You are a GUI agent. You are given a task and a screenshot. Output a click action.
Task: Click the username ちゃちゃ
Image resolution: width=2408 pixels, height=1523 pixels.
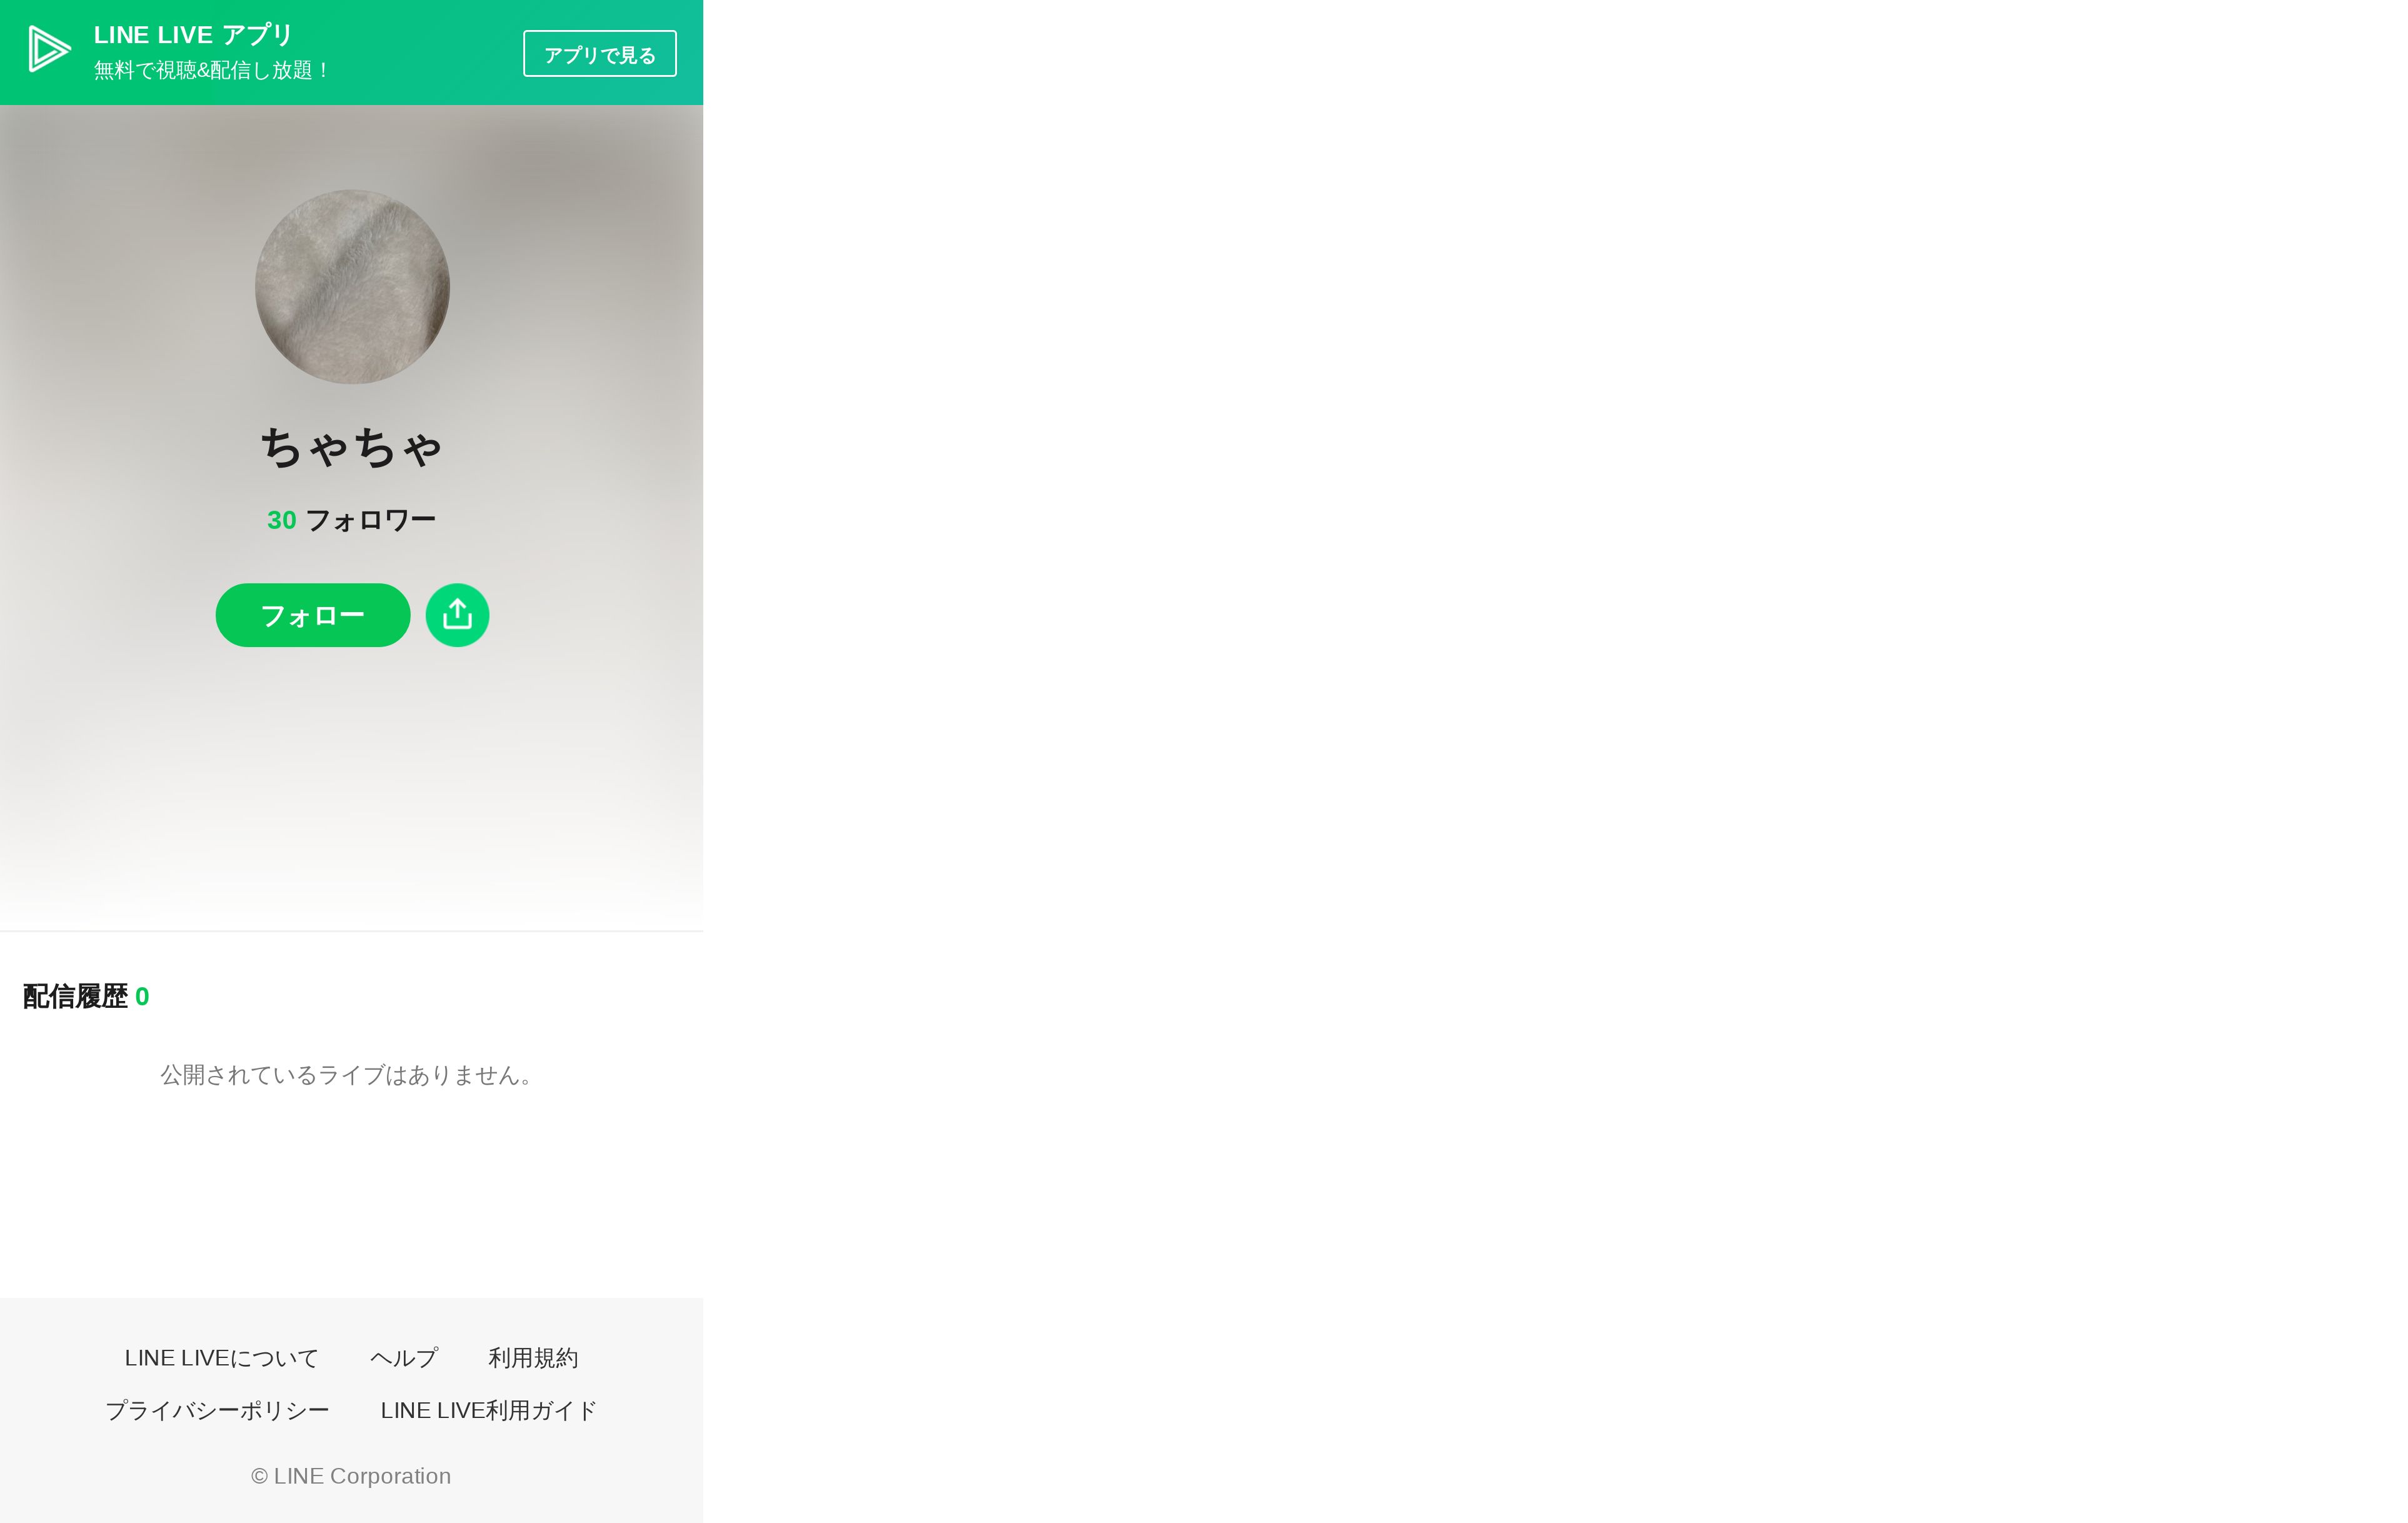[352, 446]
